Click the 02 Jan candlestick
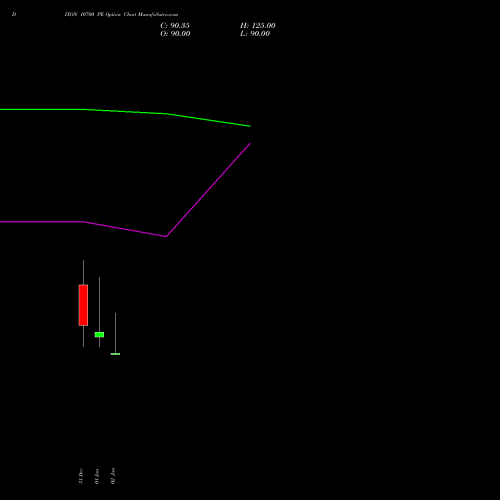The height and width of the screenshot is (500, 500). [x=115, y=354]
